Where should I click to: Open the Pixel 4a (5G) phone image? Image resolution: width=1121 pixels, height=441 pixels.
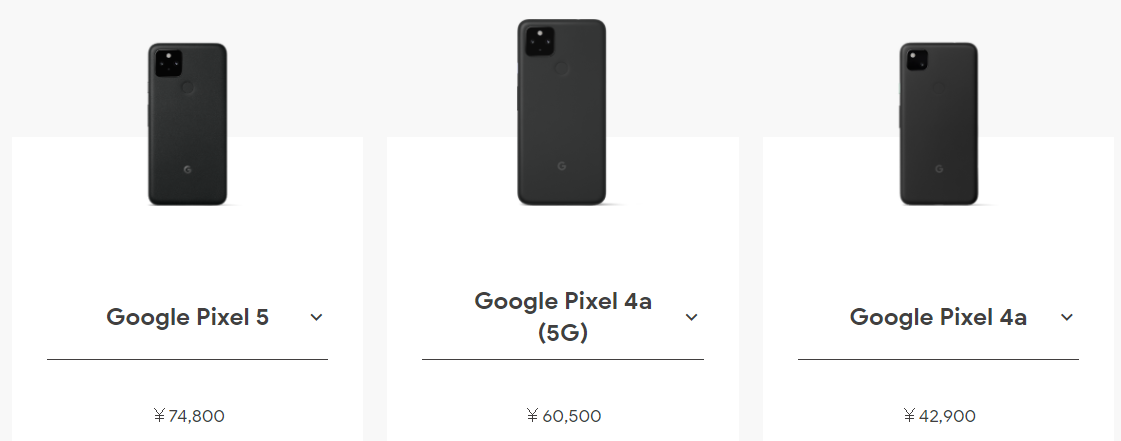pyautogui.click(x=561, y=112)
